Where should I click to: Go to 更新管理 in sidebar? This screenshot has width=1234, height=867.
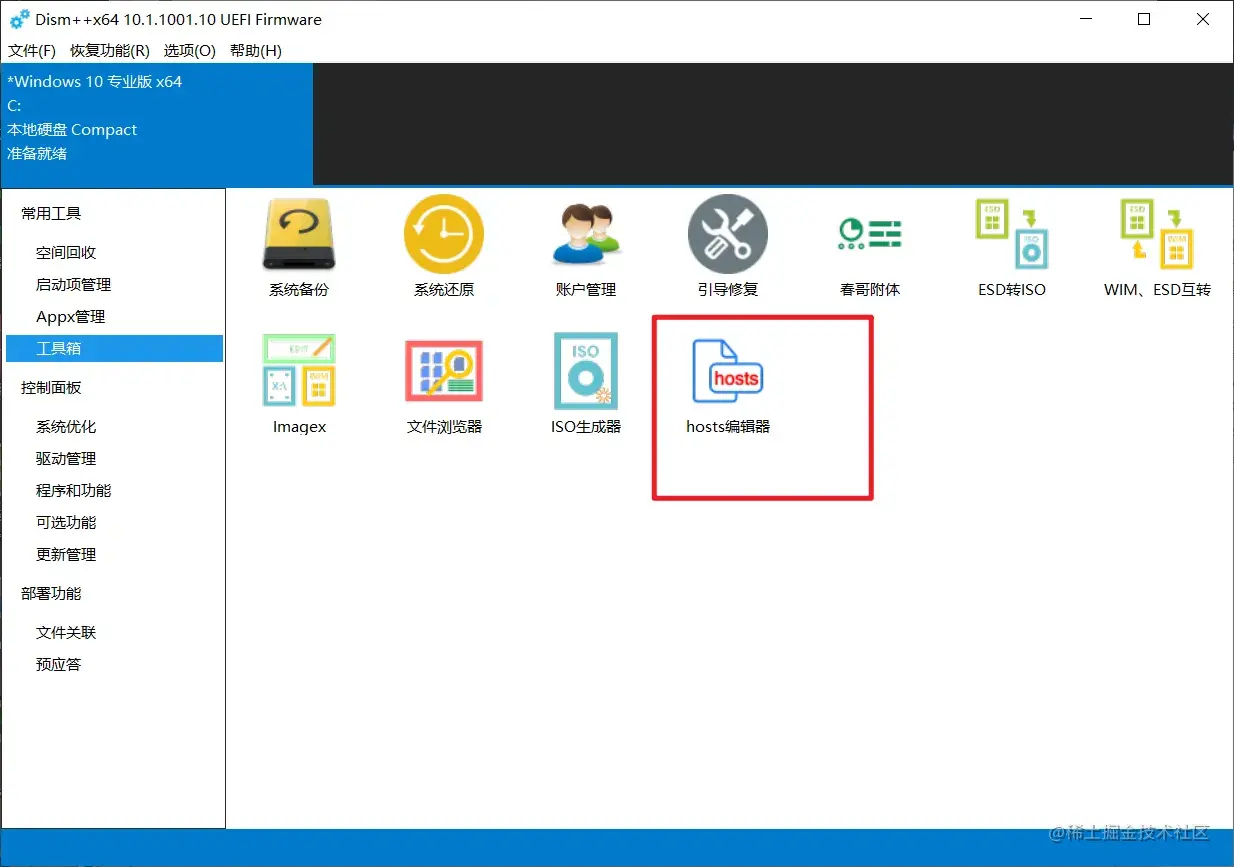114,555
